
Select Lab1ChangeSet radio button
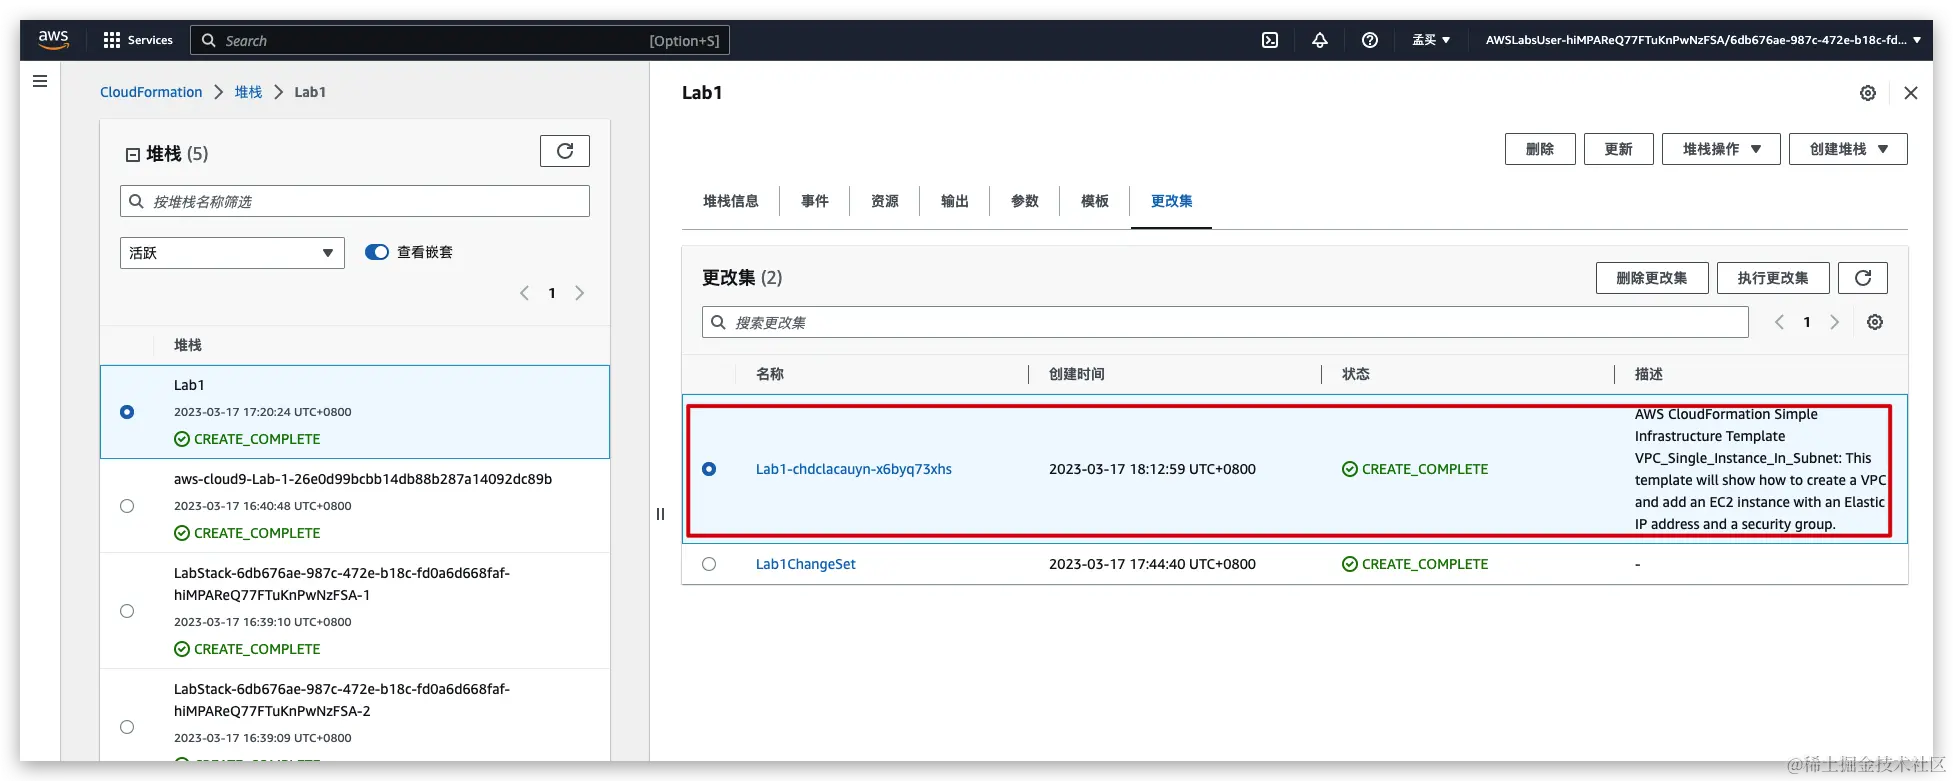(709, 564)
